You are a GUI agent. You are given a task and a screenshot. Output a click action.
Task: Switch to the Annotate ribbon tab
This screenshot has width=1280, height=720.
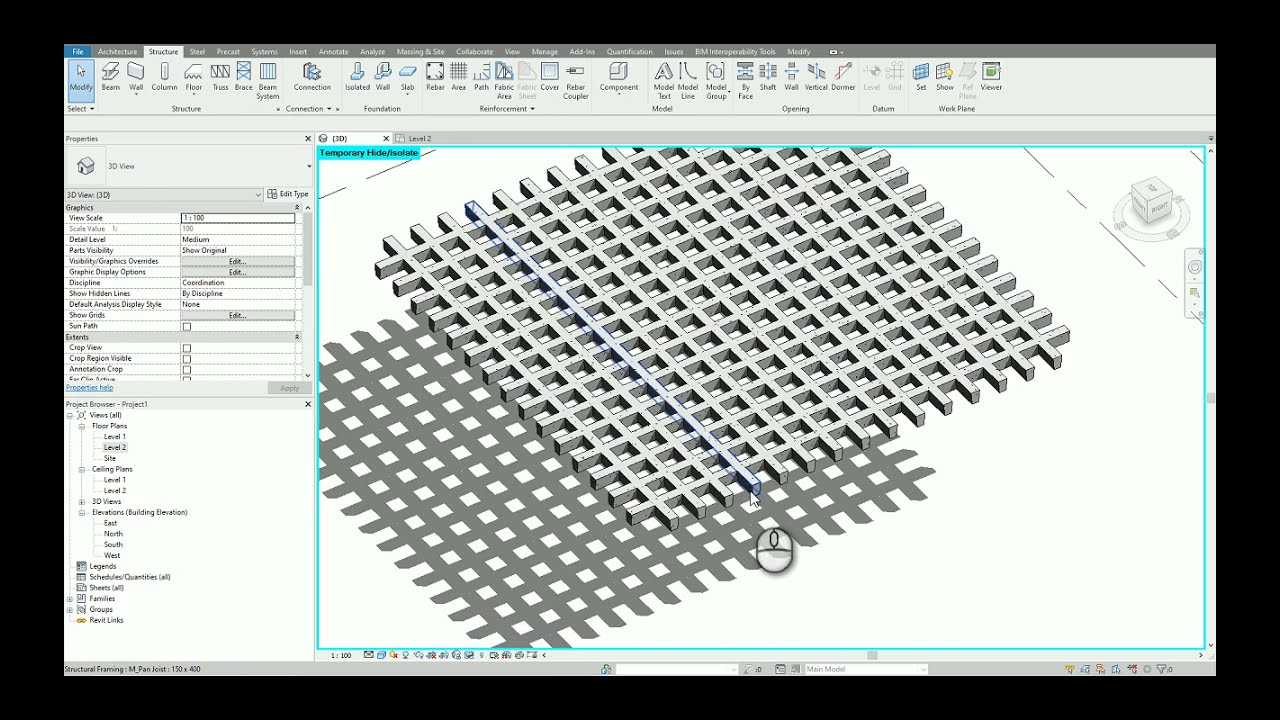pos(334,52)
